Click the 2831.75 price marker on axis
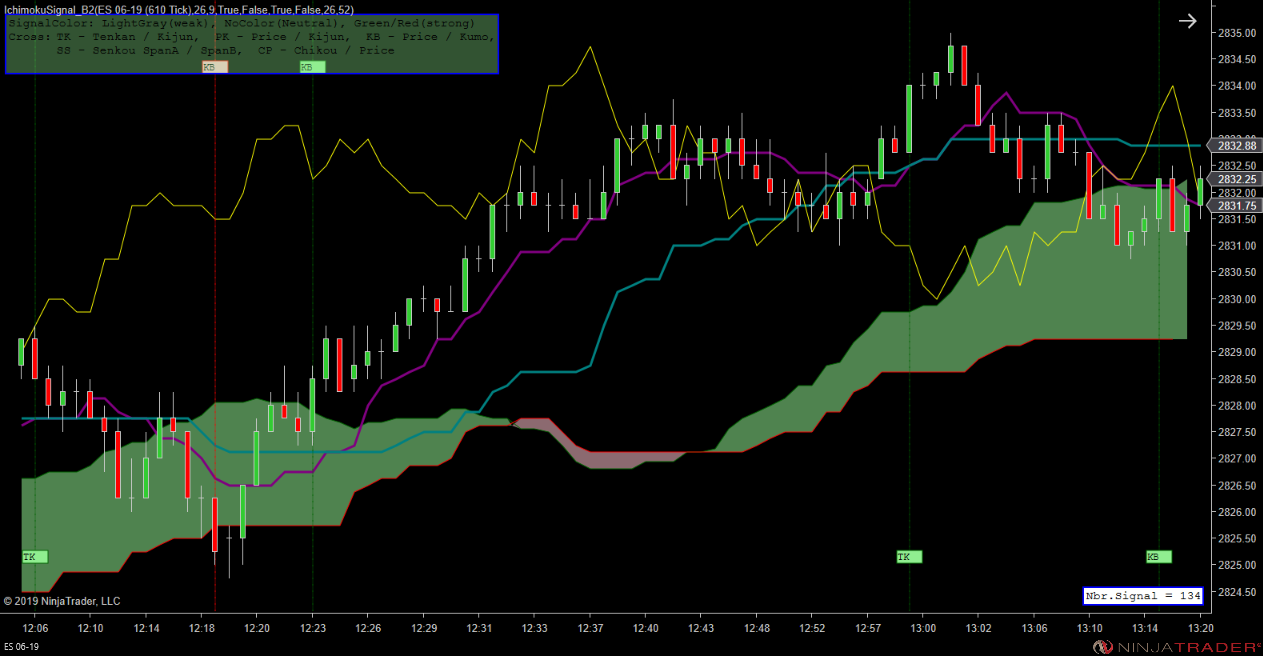 coord(1236,206)
